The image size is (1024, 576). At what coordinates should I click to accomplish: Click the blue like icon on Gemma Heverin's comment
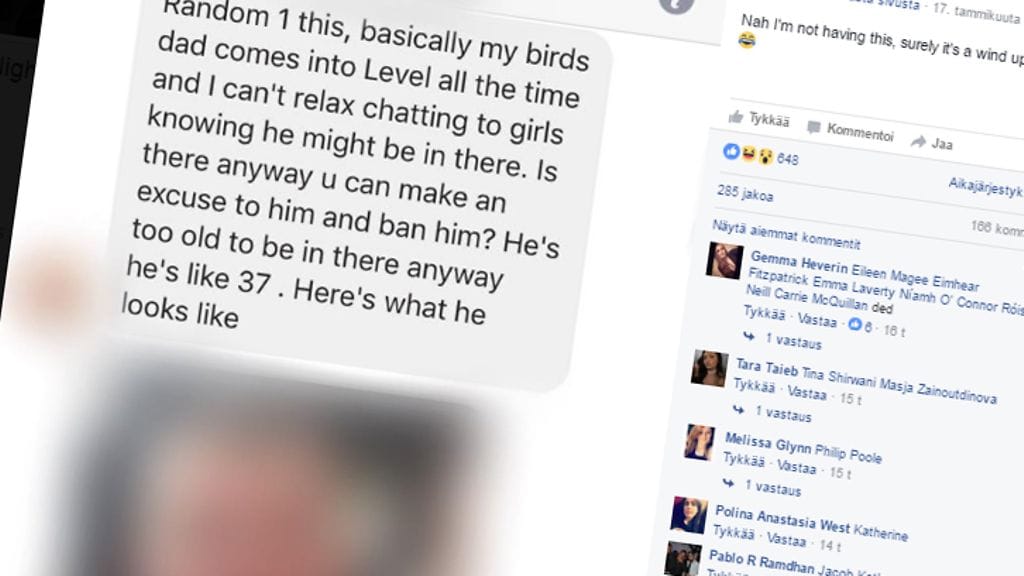(x=855, y=324)
